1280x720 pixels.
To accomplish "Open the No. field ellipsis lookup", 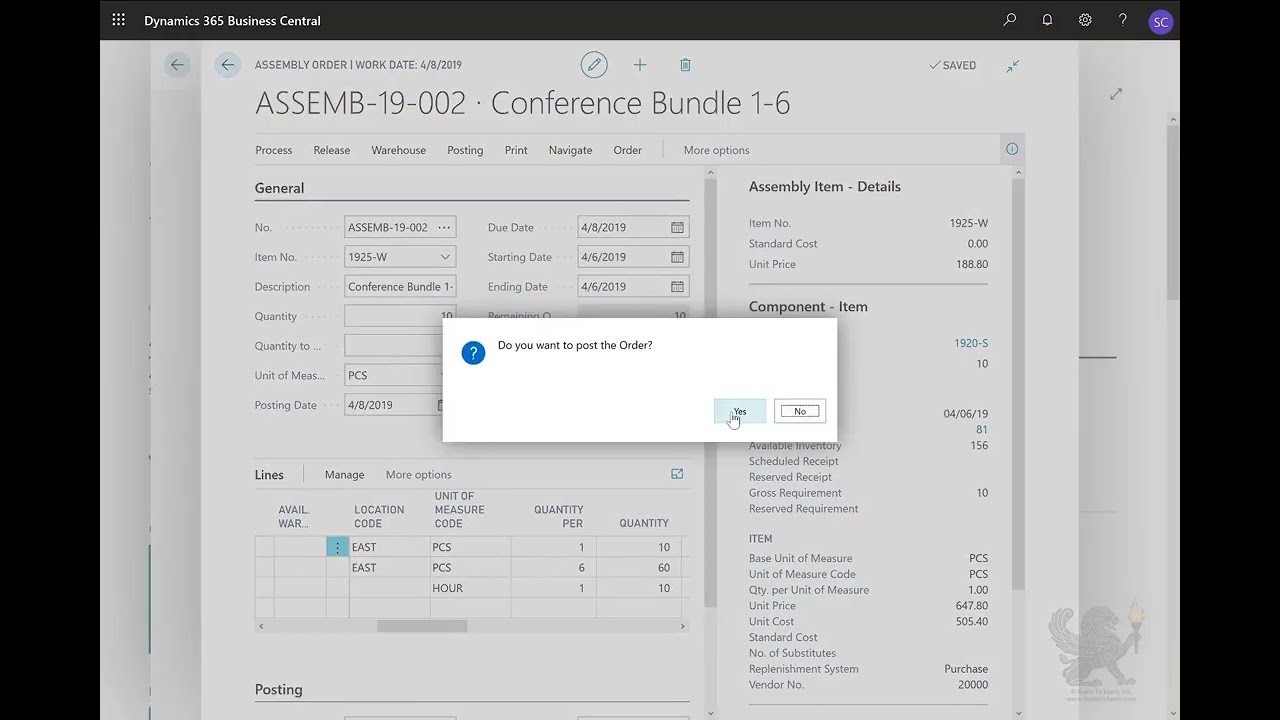I will coord(444,227).
